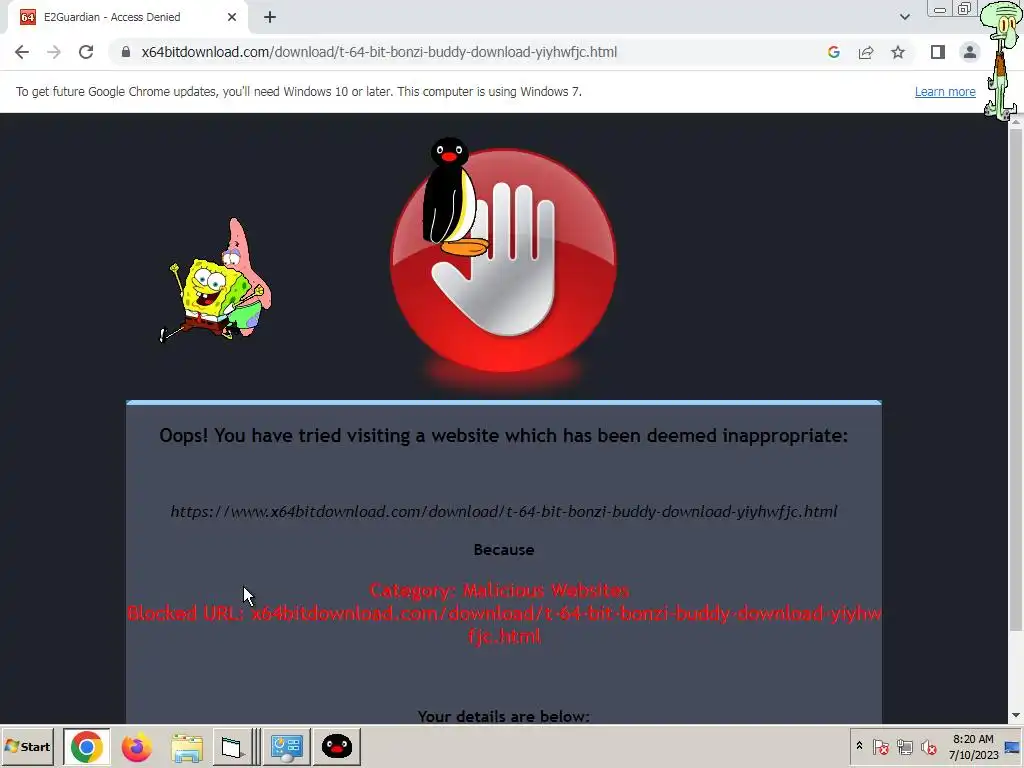Click the Google icon in address bar
The height and width of the screenshot is (768, 1024).
point(833,52)
